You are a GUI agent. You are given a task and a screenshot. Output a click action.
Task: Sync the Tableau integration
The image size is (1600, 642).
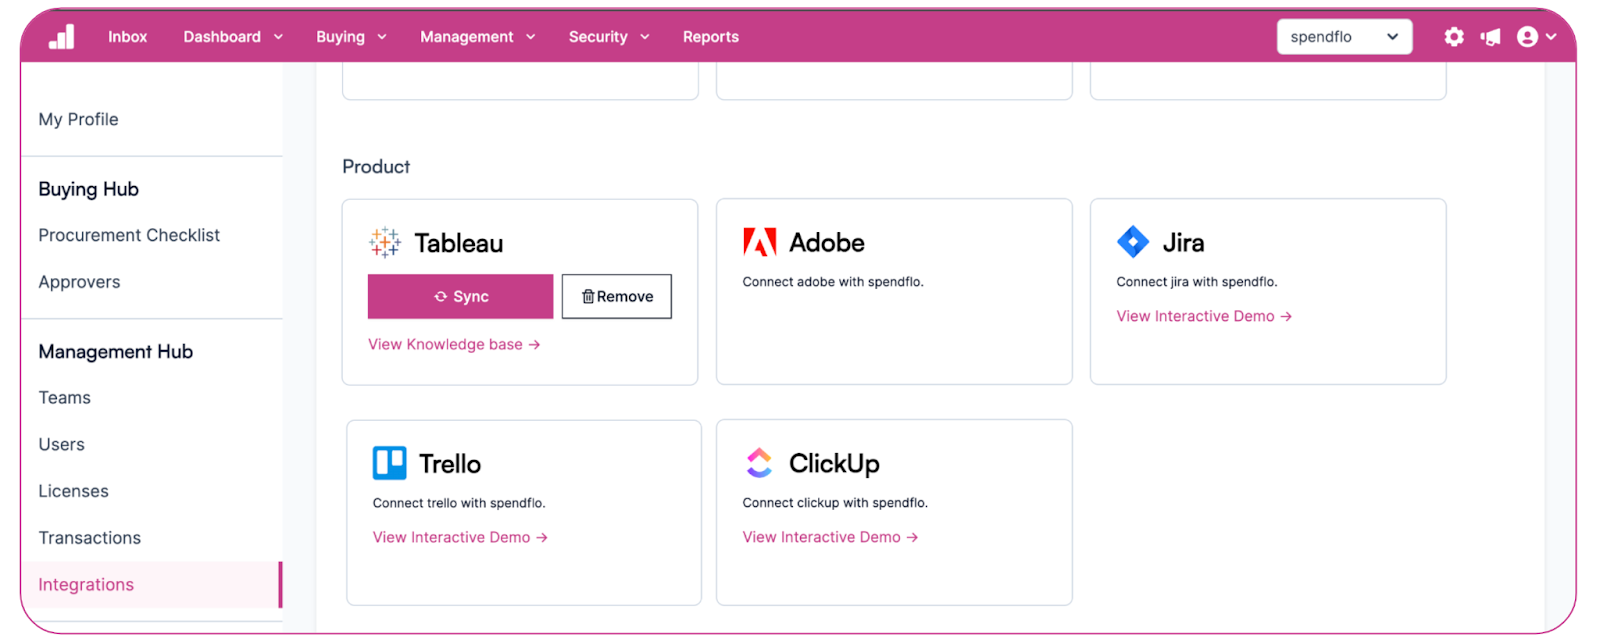(x=460, y=296)
